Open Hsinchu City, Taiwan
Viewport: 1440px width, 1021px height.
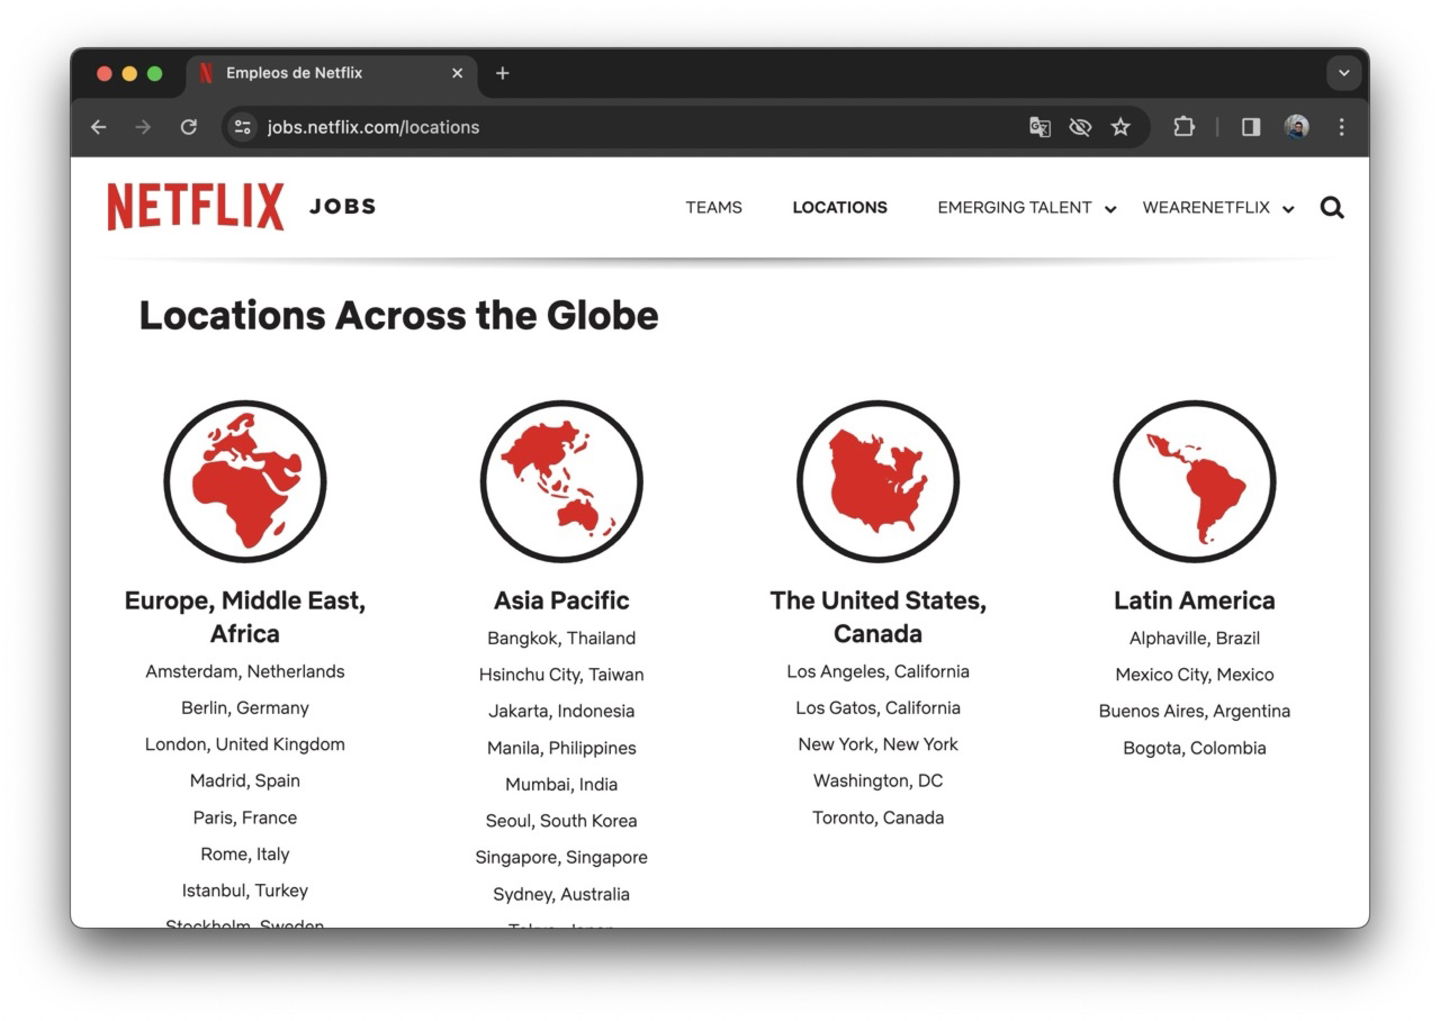tap(561, 675)
